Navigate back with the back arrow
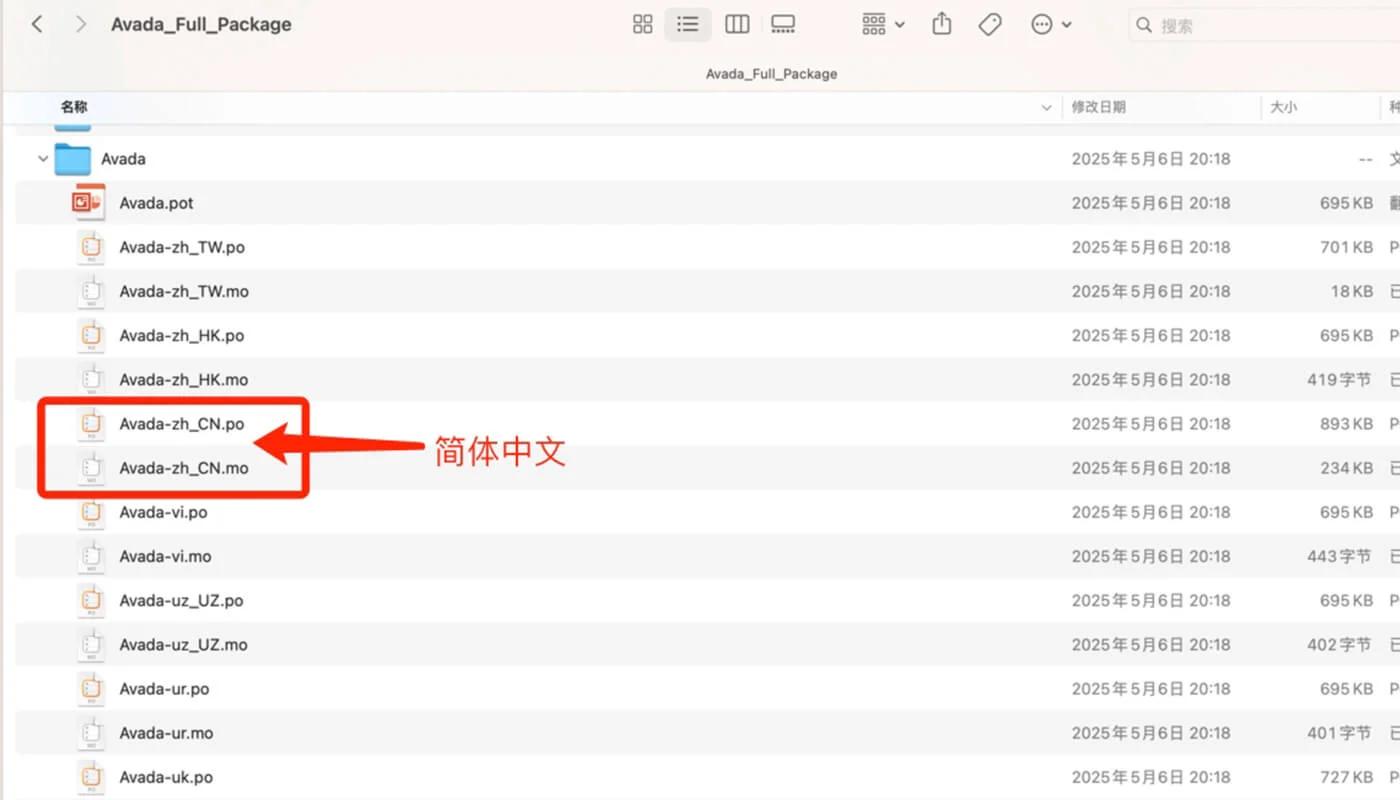 [37, 24]
